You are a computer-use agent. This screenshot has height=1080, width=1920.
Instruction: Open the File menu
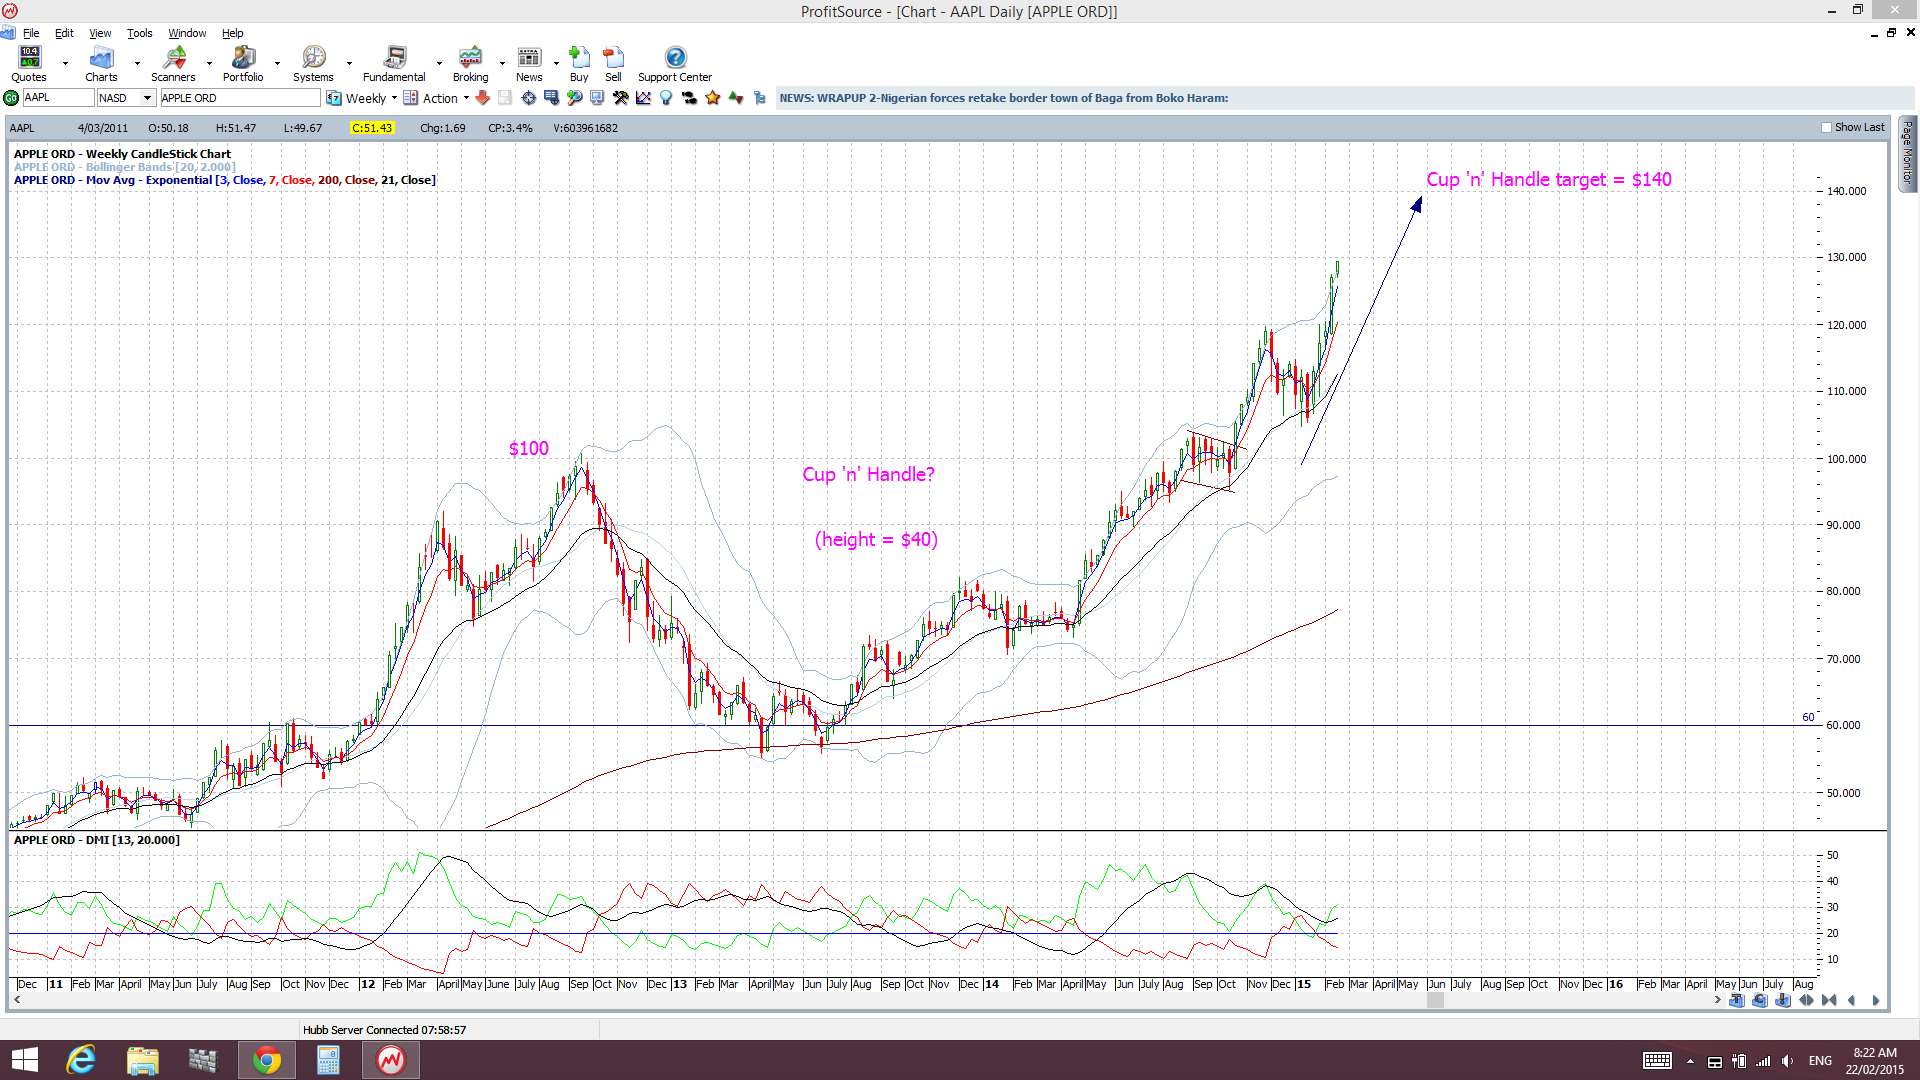pyautogui.click(x=31, y=33)
